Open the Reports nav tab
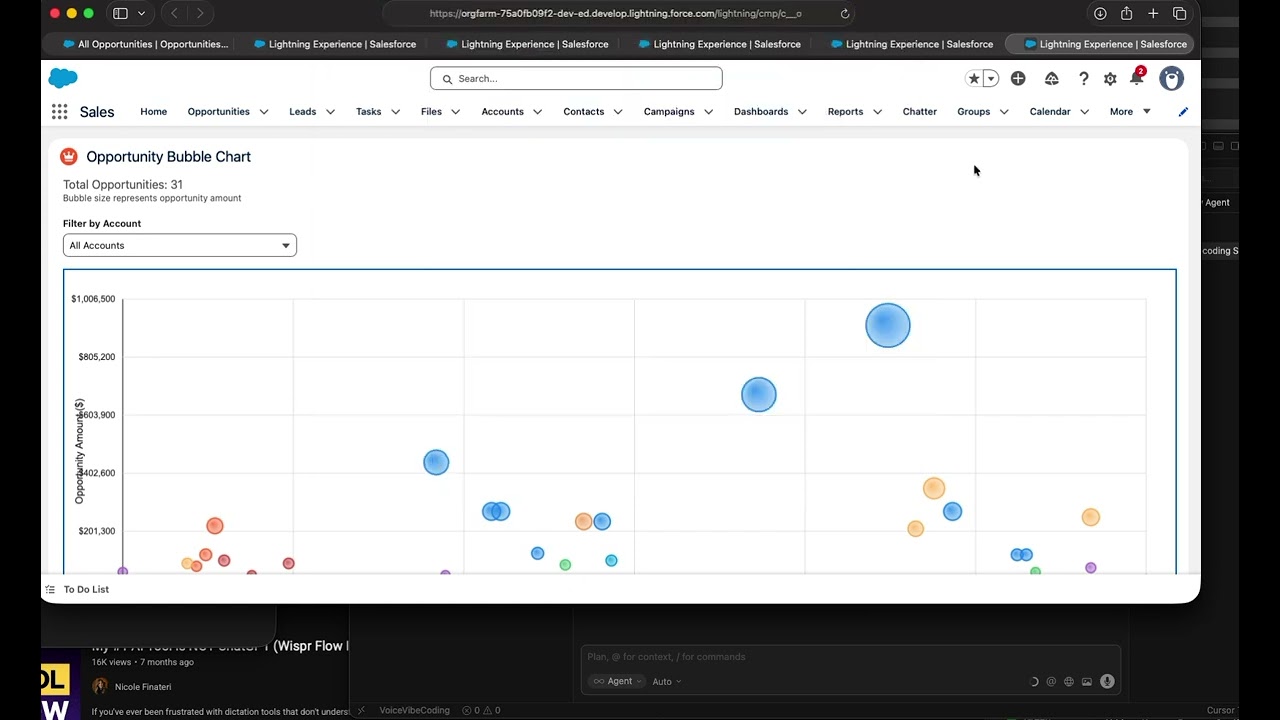1280x720 pixels. 845,112
